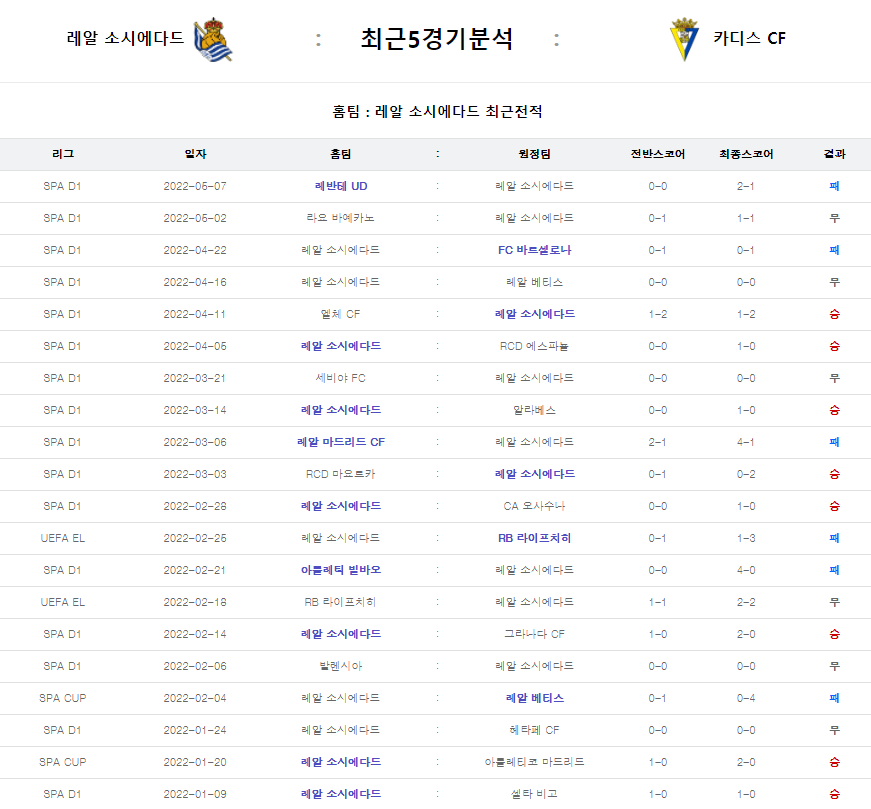This screenshot has height=809, width=871.
Task: Click the Cádiz CF crest logo
Action: (684, 39)
